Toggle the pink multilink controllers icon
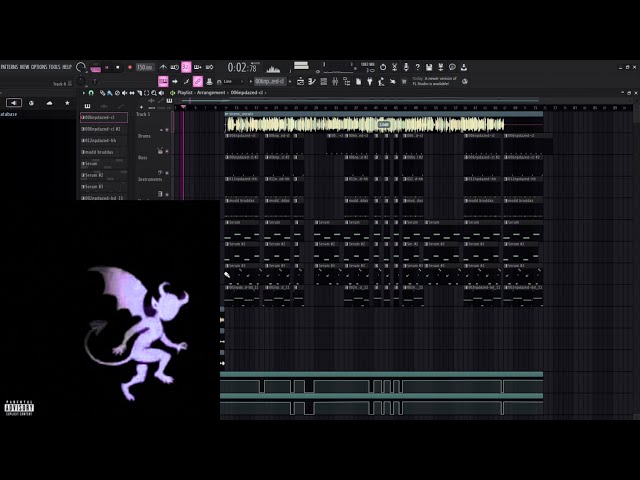Viewport: 640px width, 480px height. (x=198, y=82)
